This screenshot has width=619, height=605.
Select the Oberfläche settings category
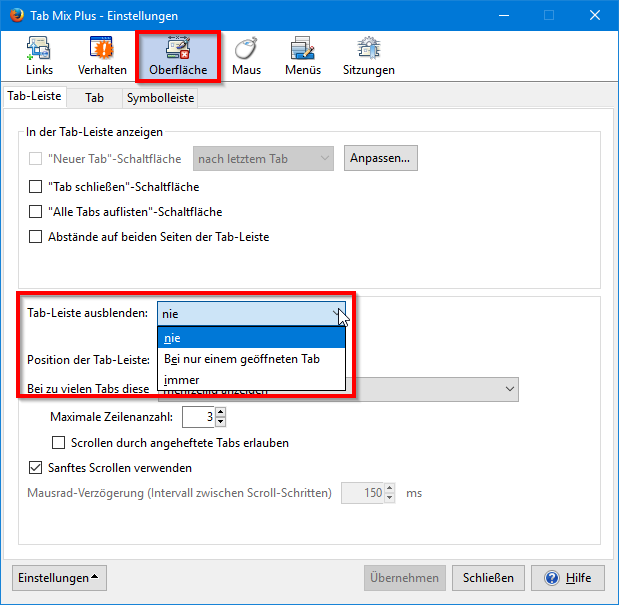pos(178,56)
